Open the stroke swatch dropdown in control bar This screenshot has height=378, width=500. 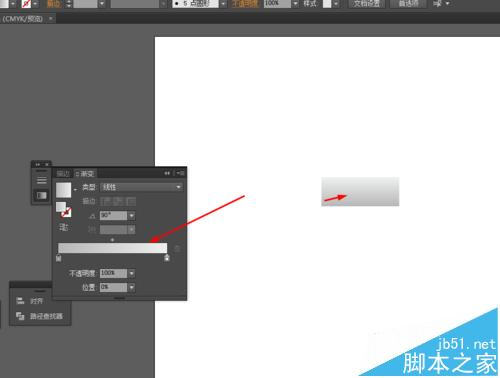[x=35, y=3]
